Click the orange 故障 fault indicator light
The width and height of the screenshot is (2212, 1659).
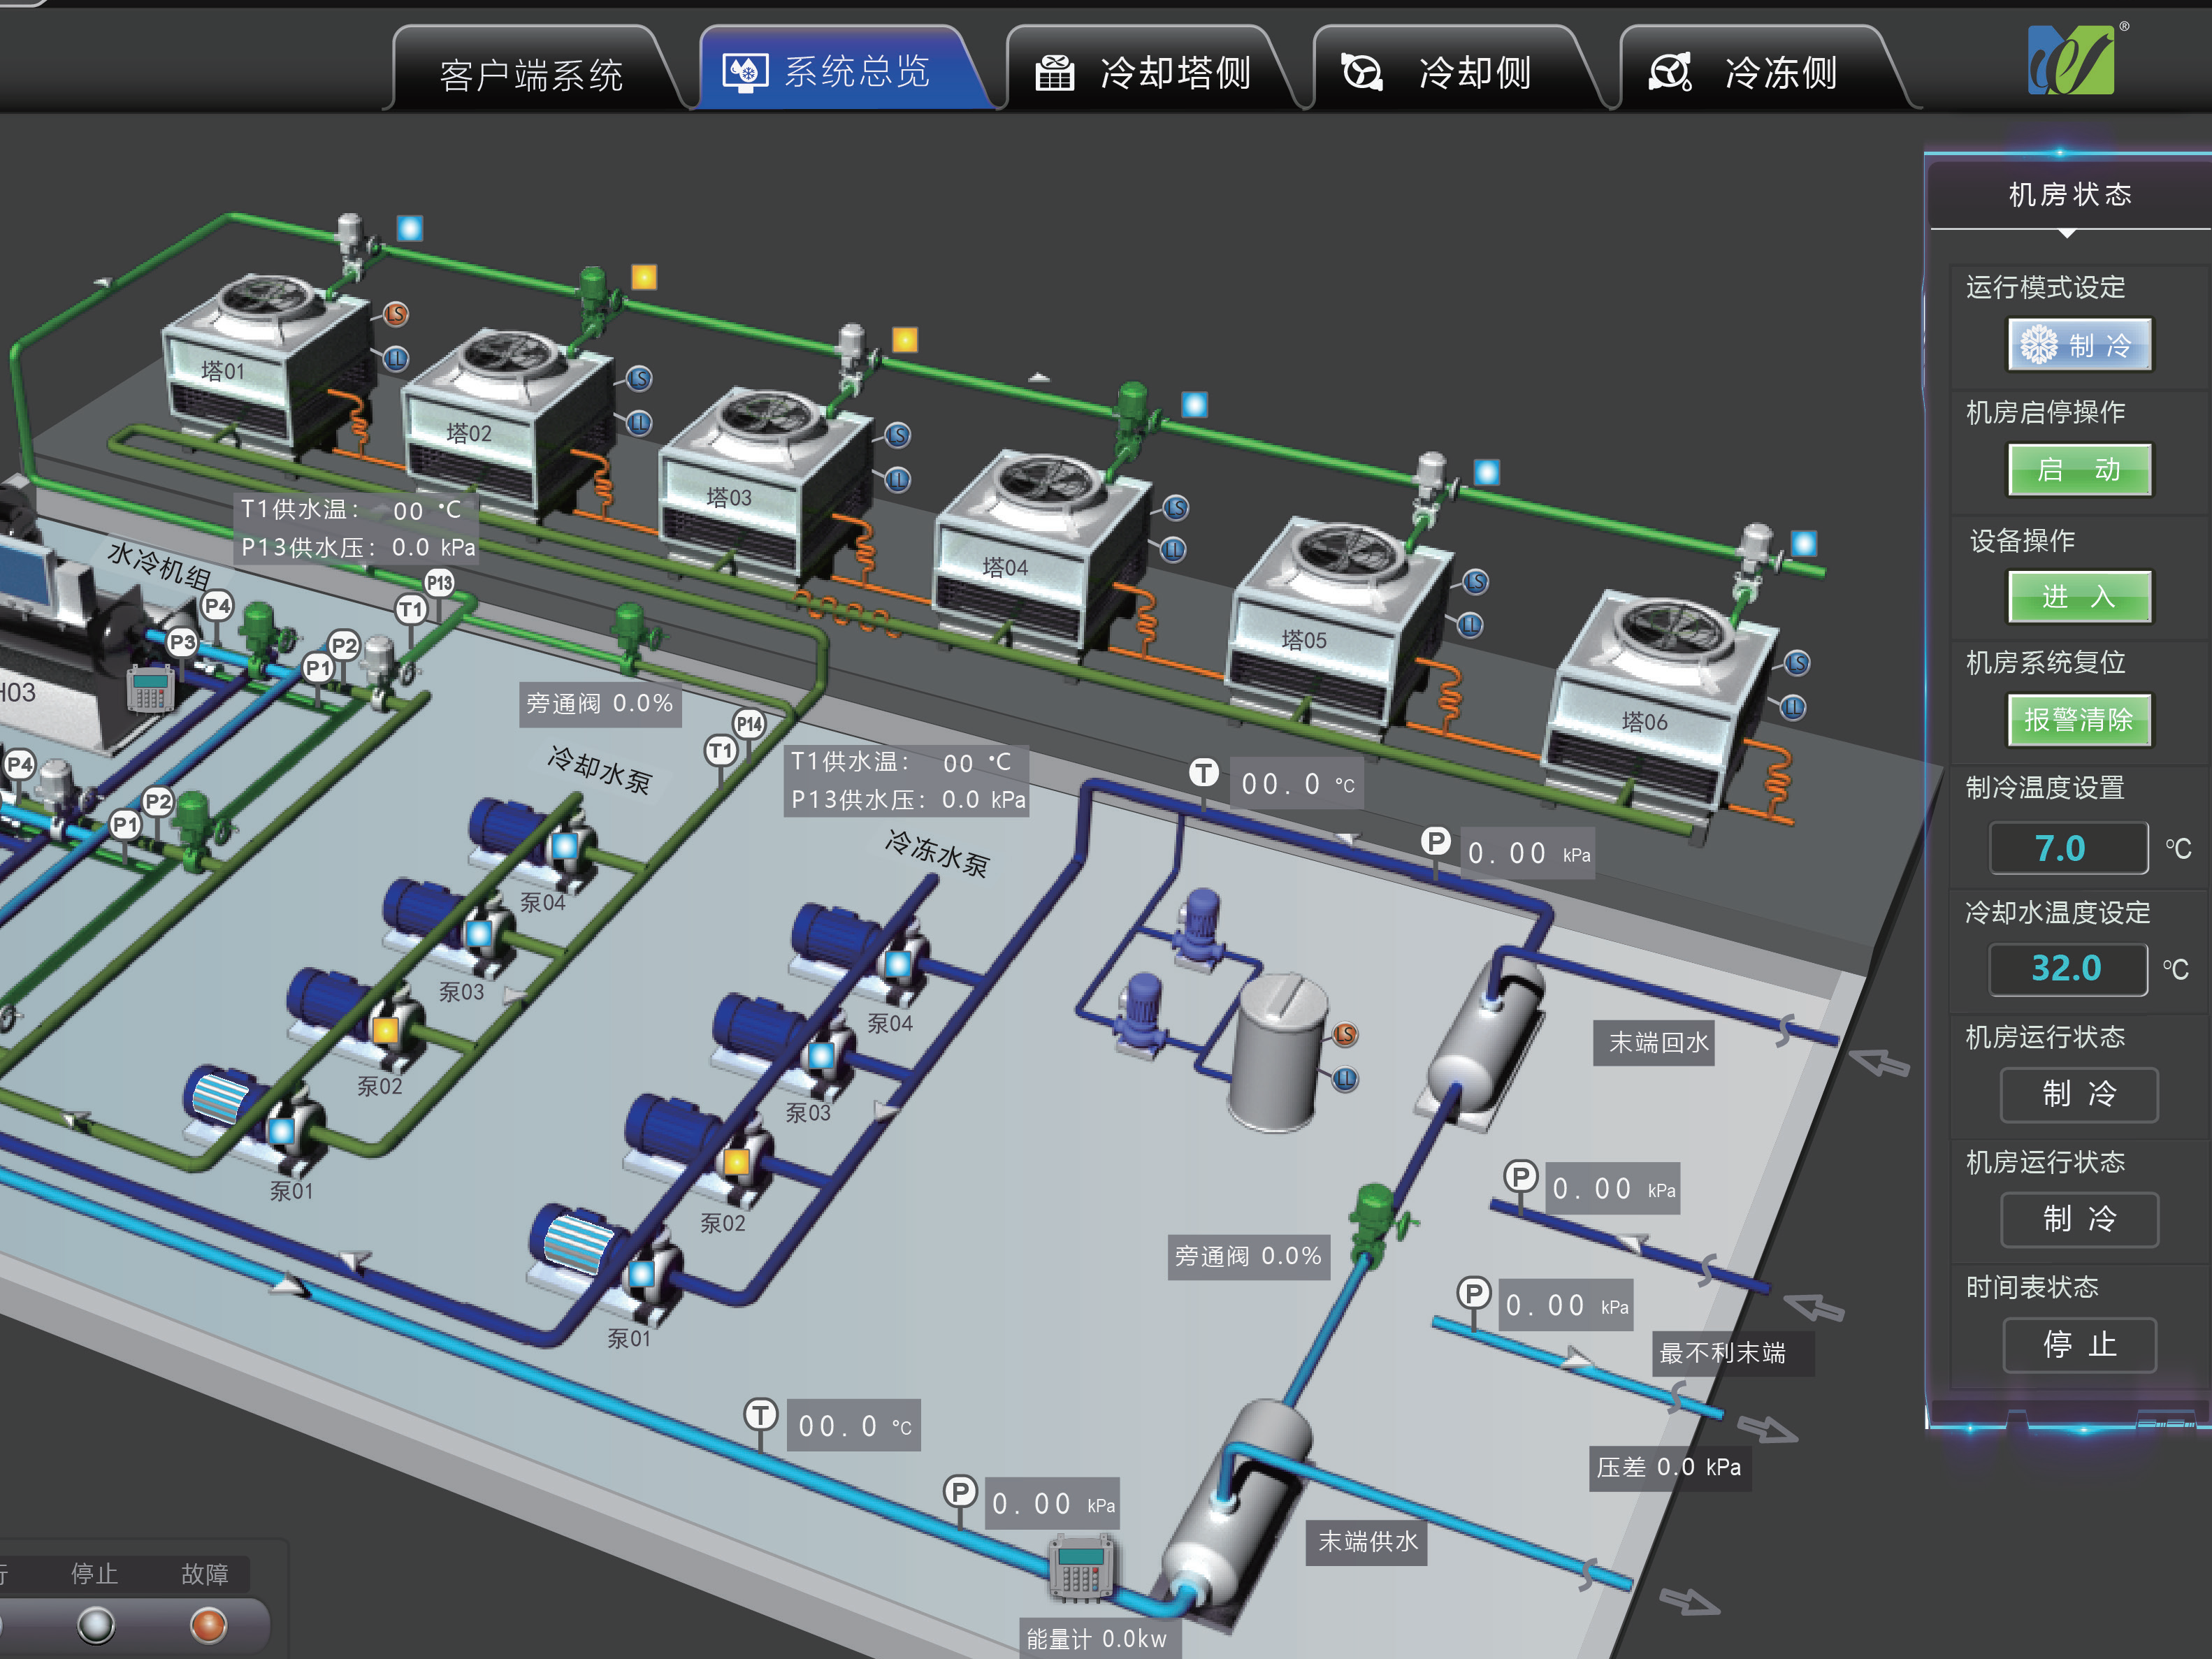coord(208,1625)
